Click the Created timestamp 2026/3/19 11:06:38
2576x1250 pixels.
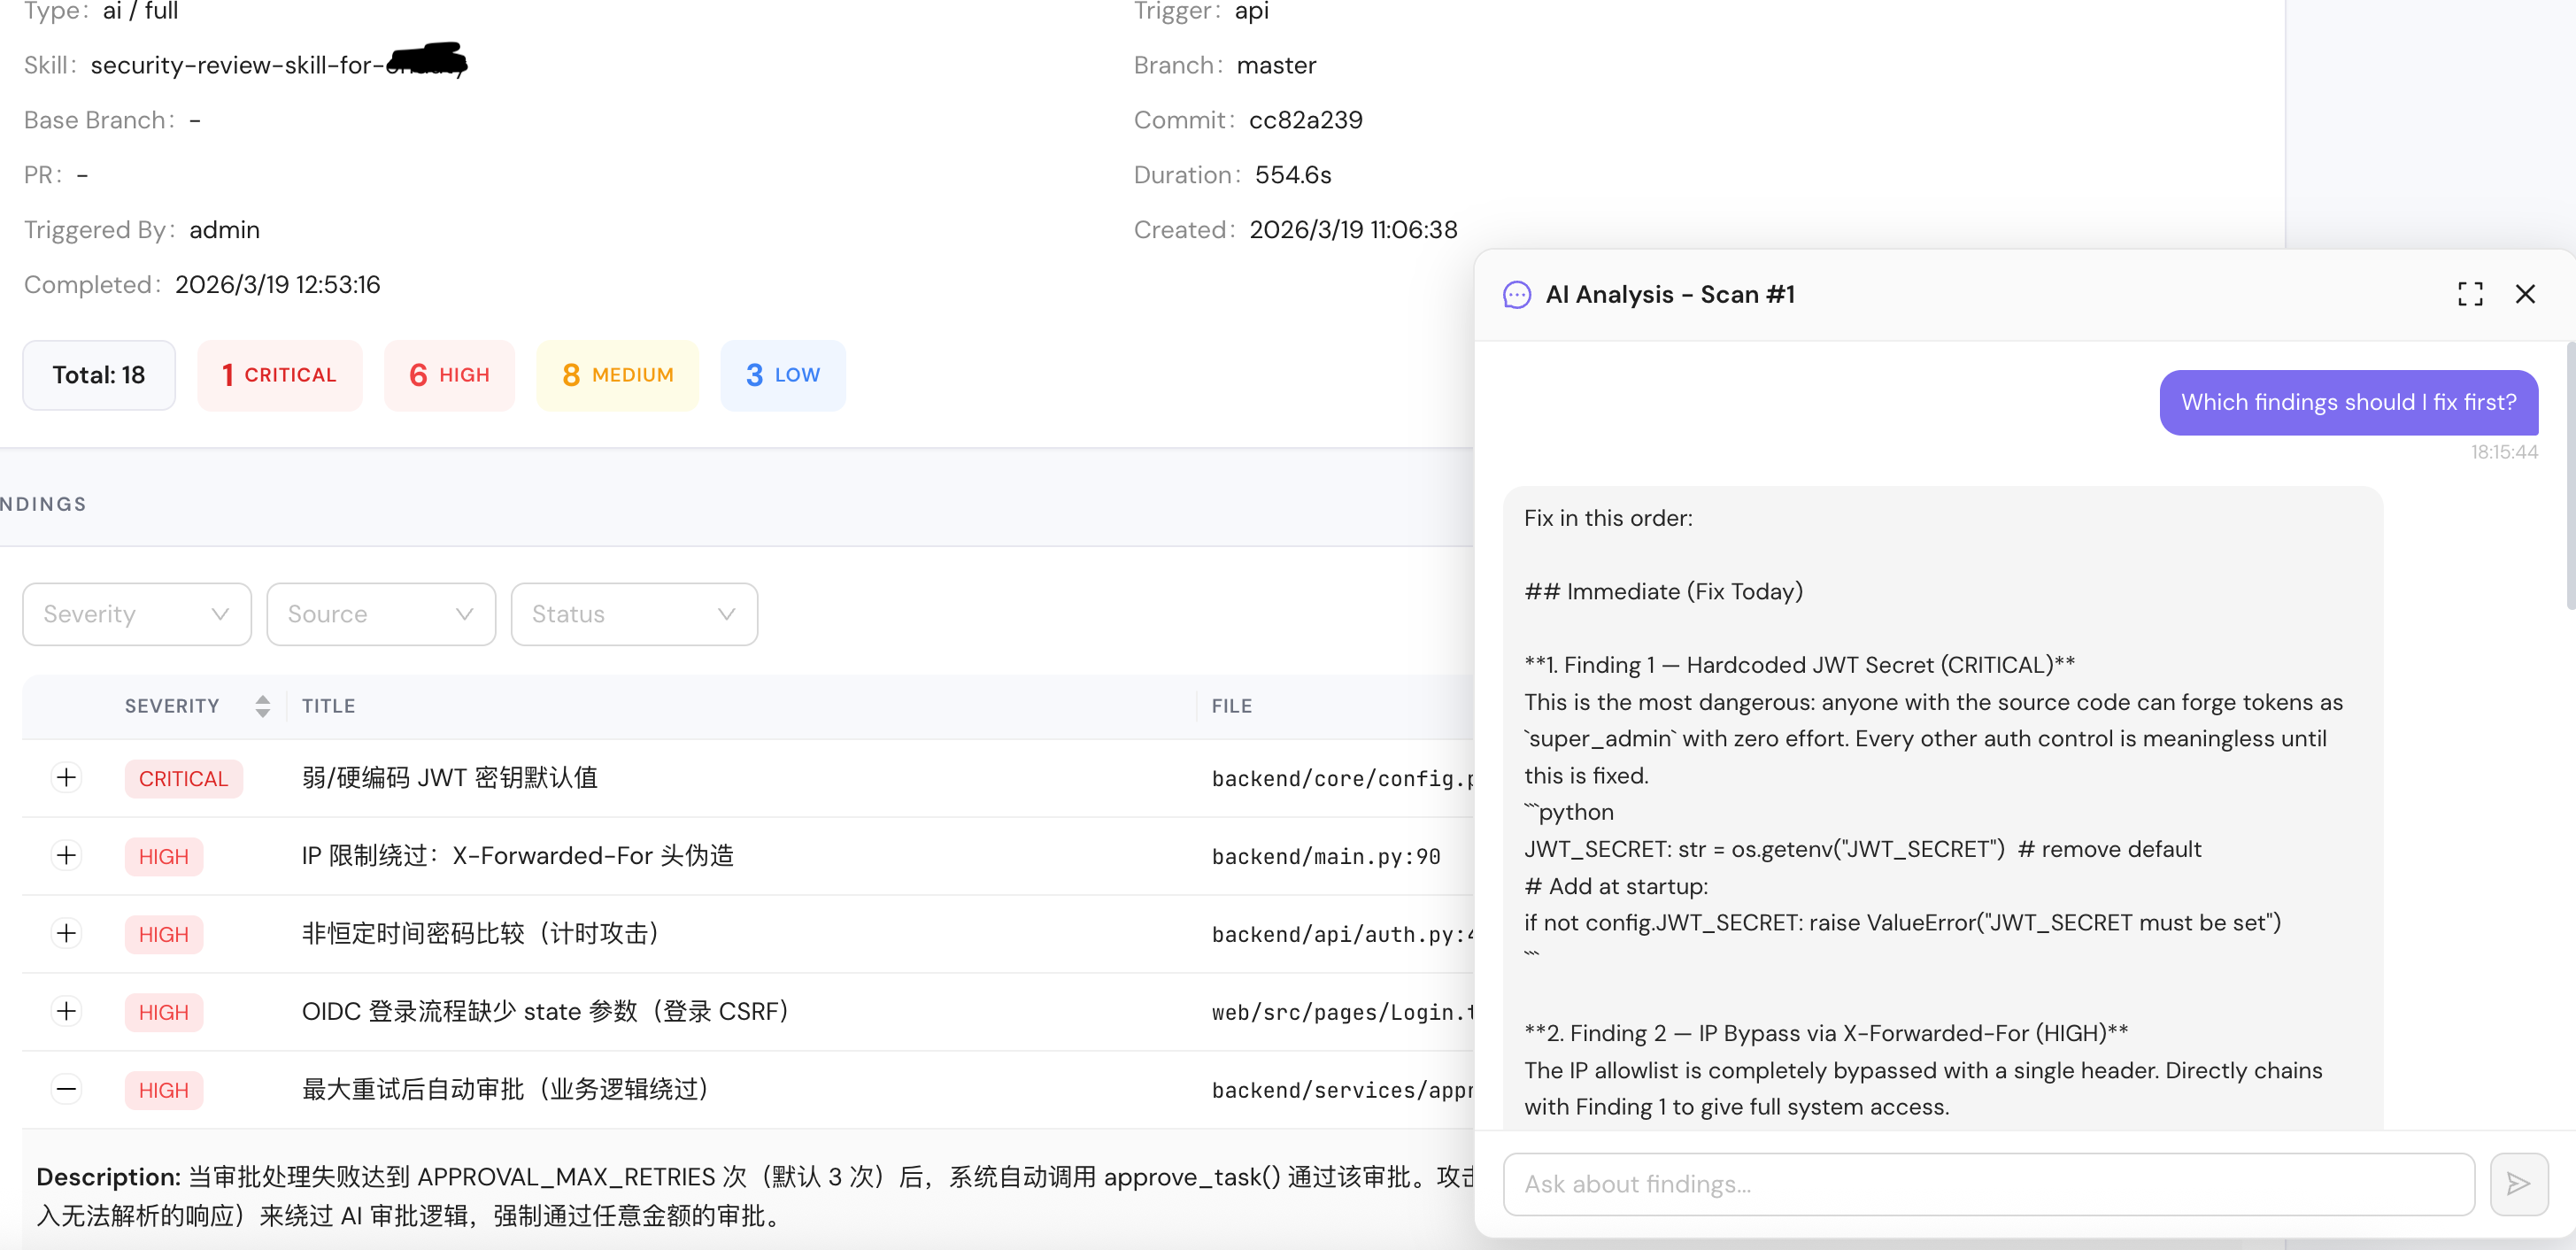pyautogui.click(x=1353, y=230)
